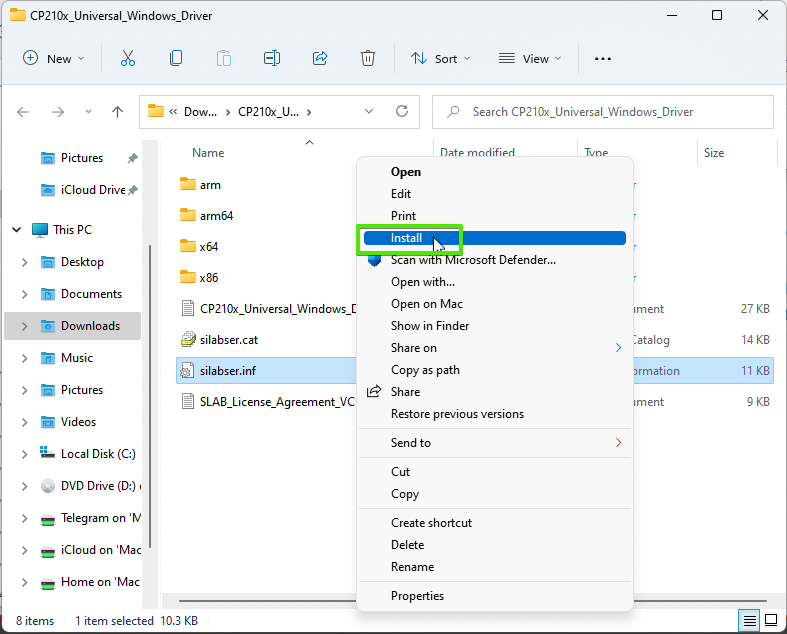Select Properties in the context menu

pos(417,596)
